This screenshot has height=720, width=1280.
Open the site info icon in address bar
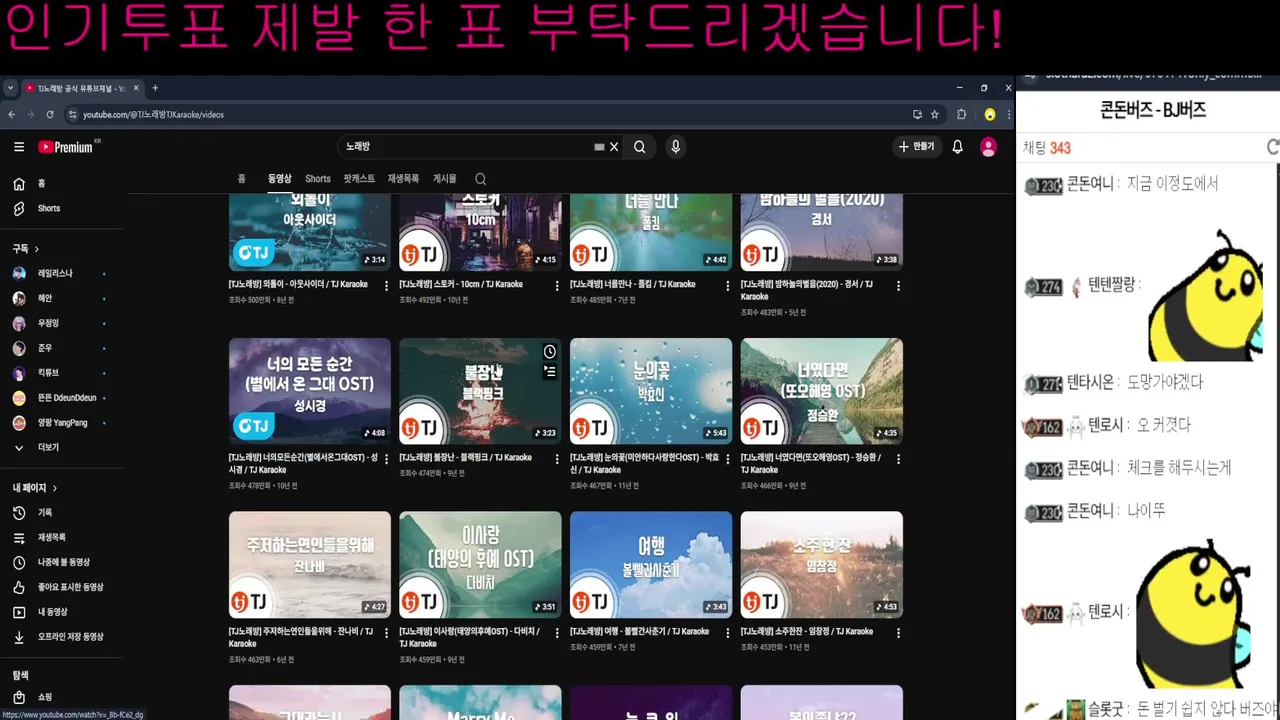coord(72,115)
